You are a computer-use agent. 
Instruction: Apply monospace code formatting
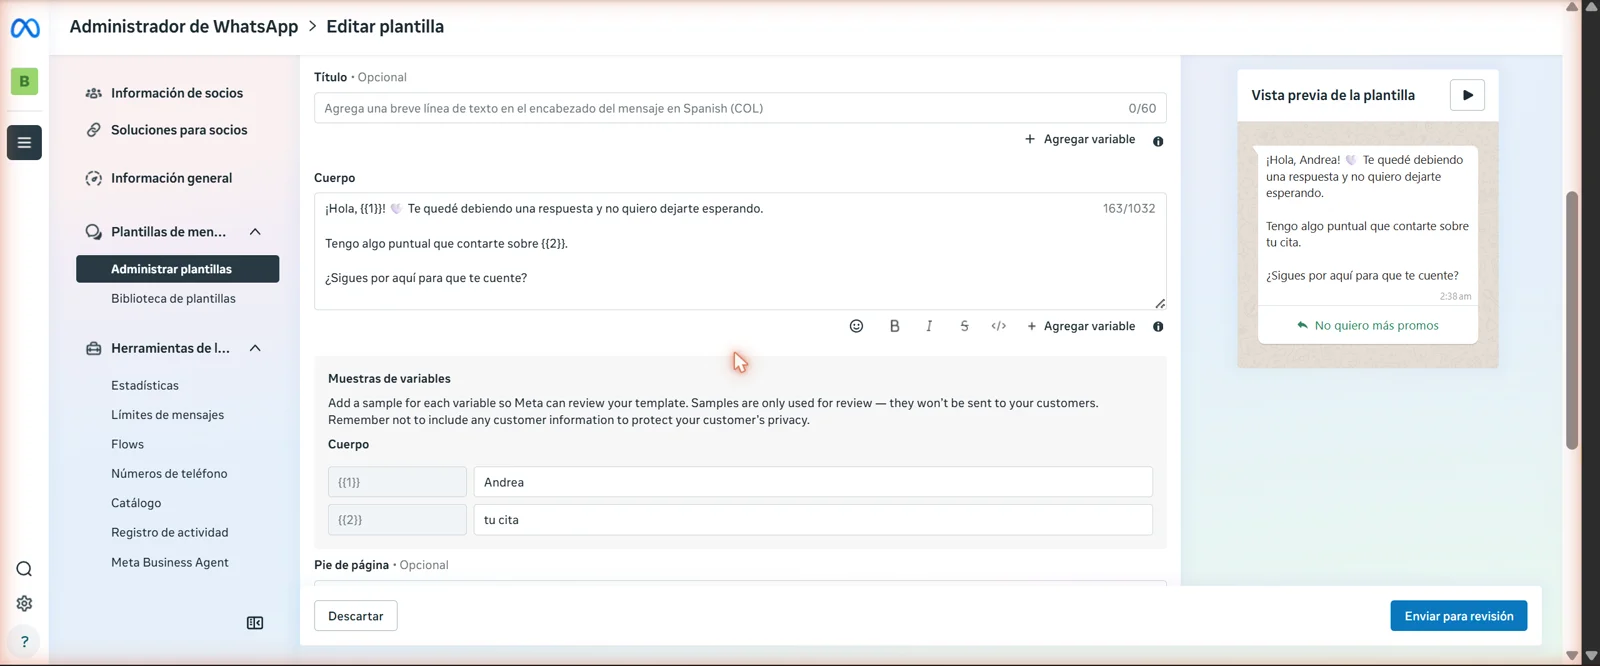coord(998,326)
